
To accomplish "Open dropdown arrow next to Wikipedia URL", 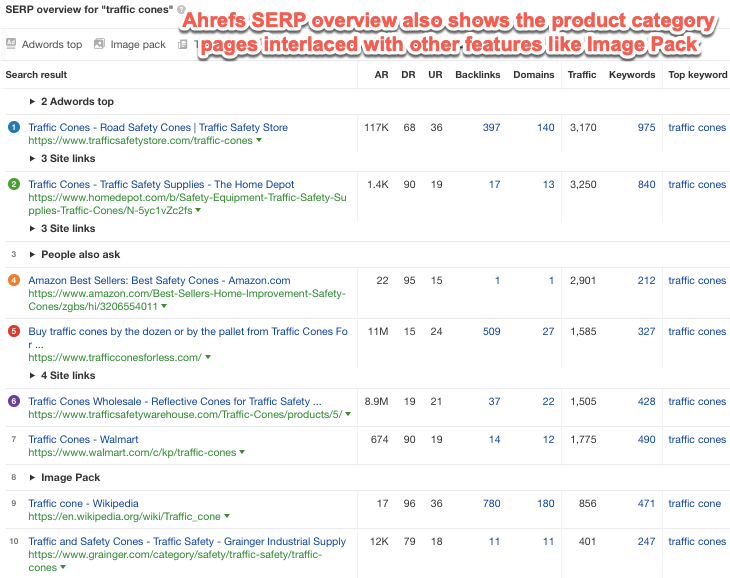I will tap(227, 517).
